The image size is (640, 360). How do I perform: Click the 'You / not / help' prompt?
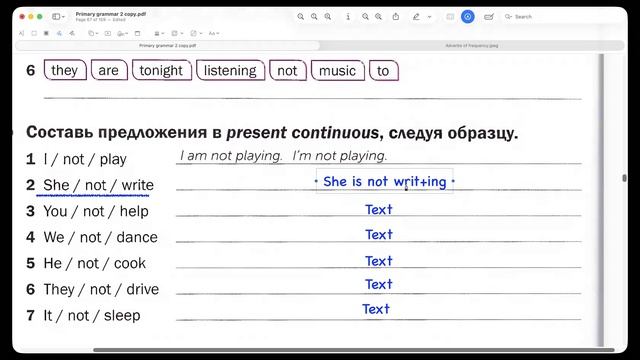pyautogui.click(x=96, y=211)
